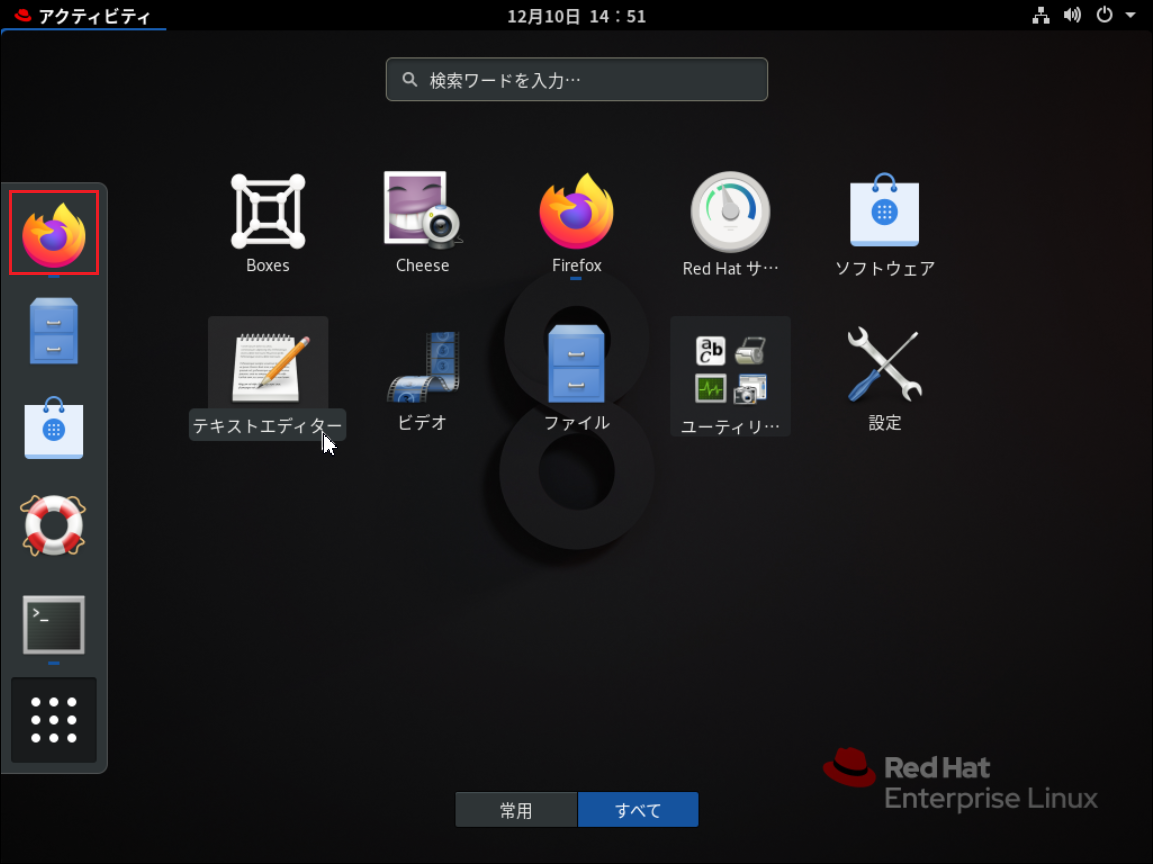Screen dimensions: 1153x864
Task: Open the Boxes application
Action: pos(268,224)
